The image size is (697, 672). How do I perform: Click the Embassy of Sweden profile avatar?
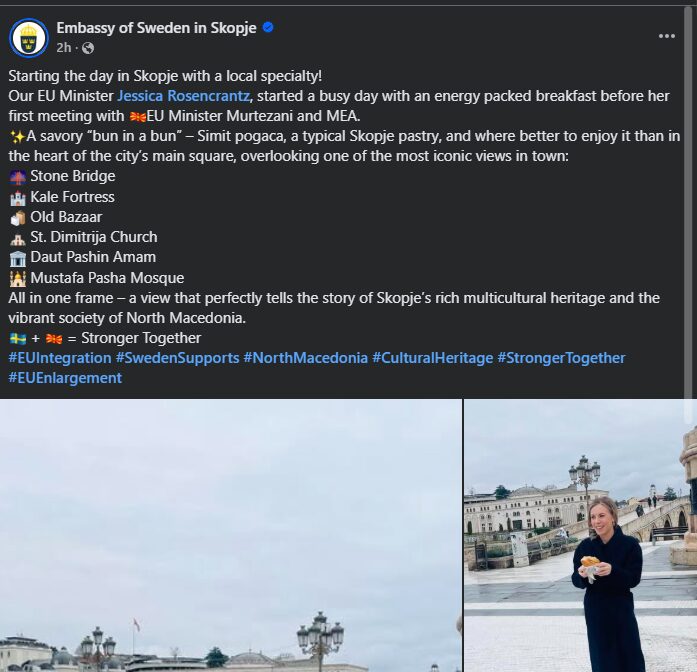click(x=28, y=38)
